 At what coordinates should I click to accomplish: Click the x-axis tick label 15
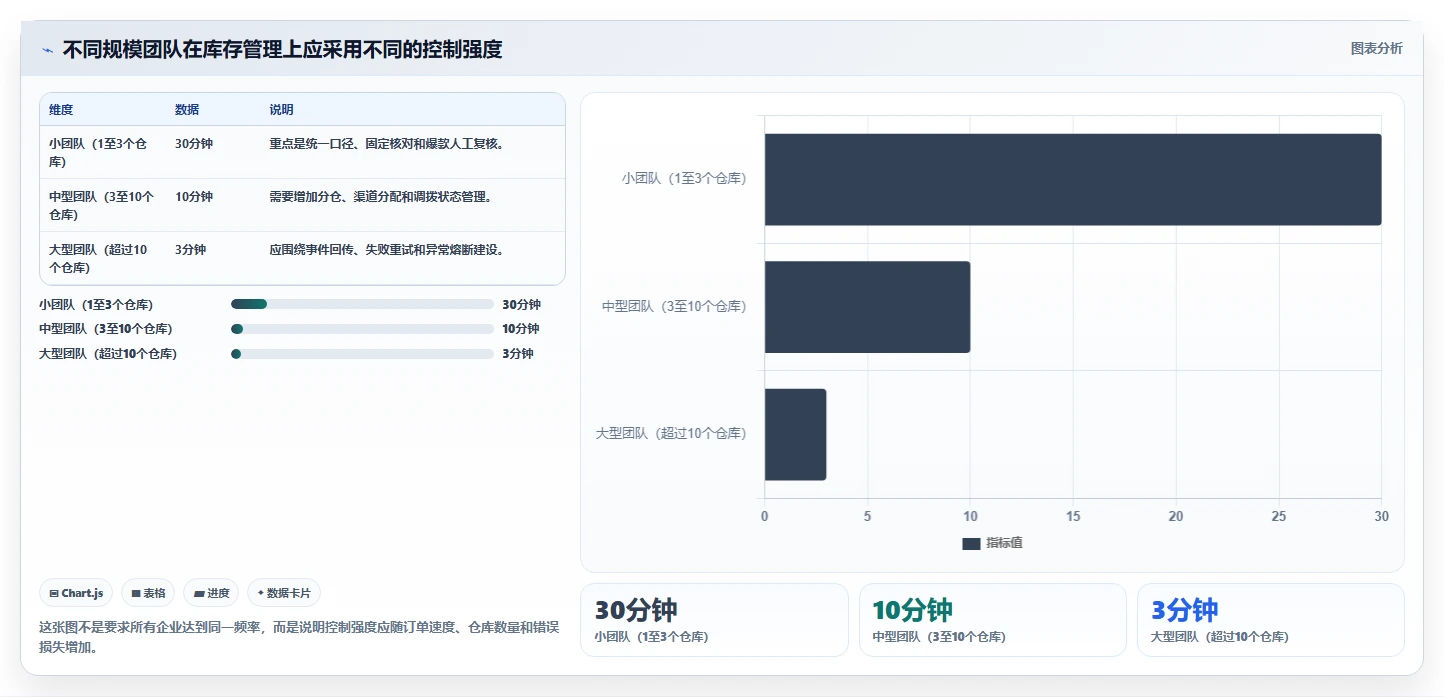pos(1073,517)
